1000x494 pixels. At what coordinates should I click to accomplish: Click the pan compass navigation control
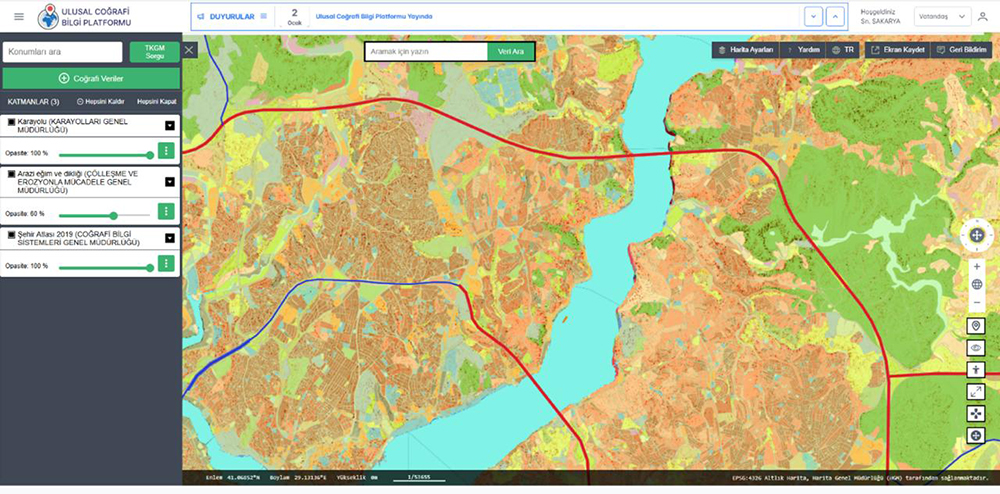[x=976, y=236]
